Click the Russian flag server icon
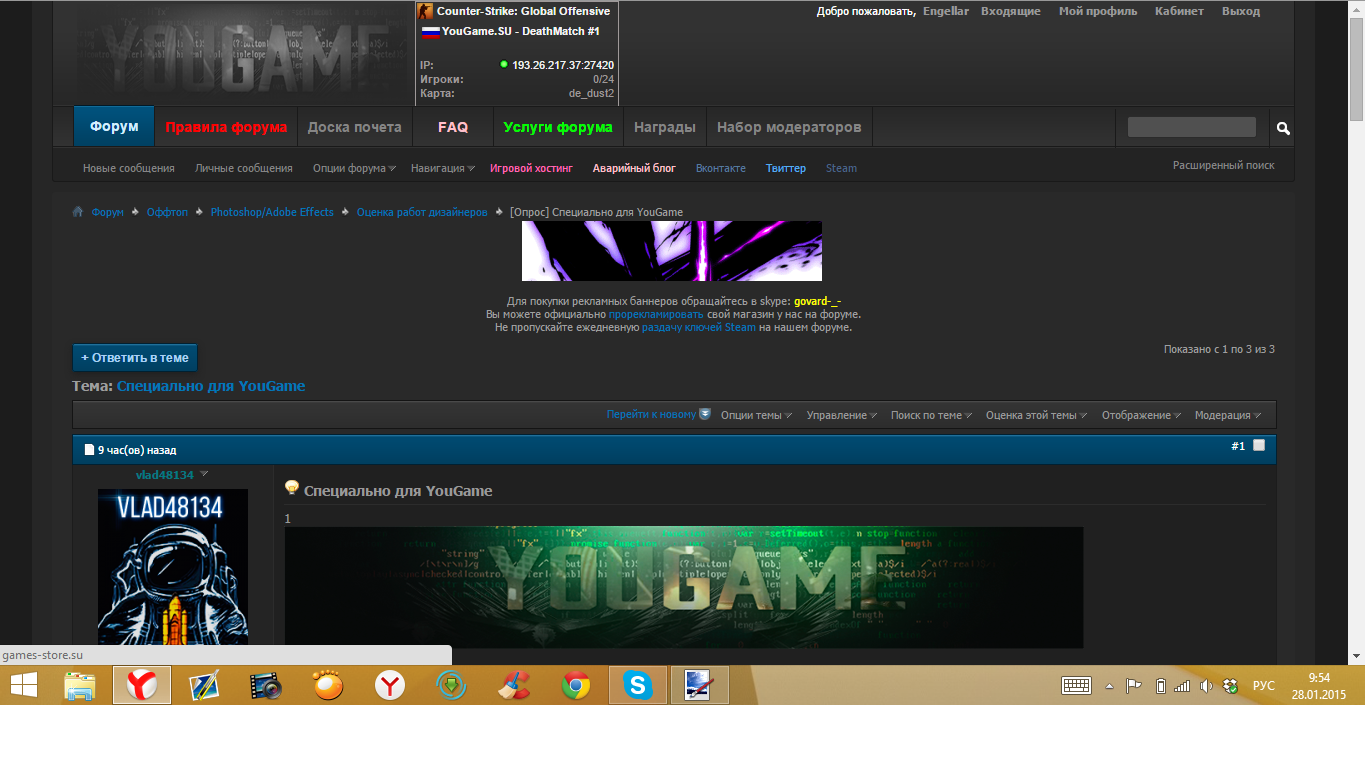The width and height of the screenshot is (1366, 768). pos(430,32)
